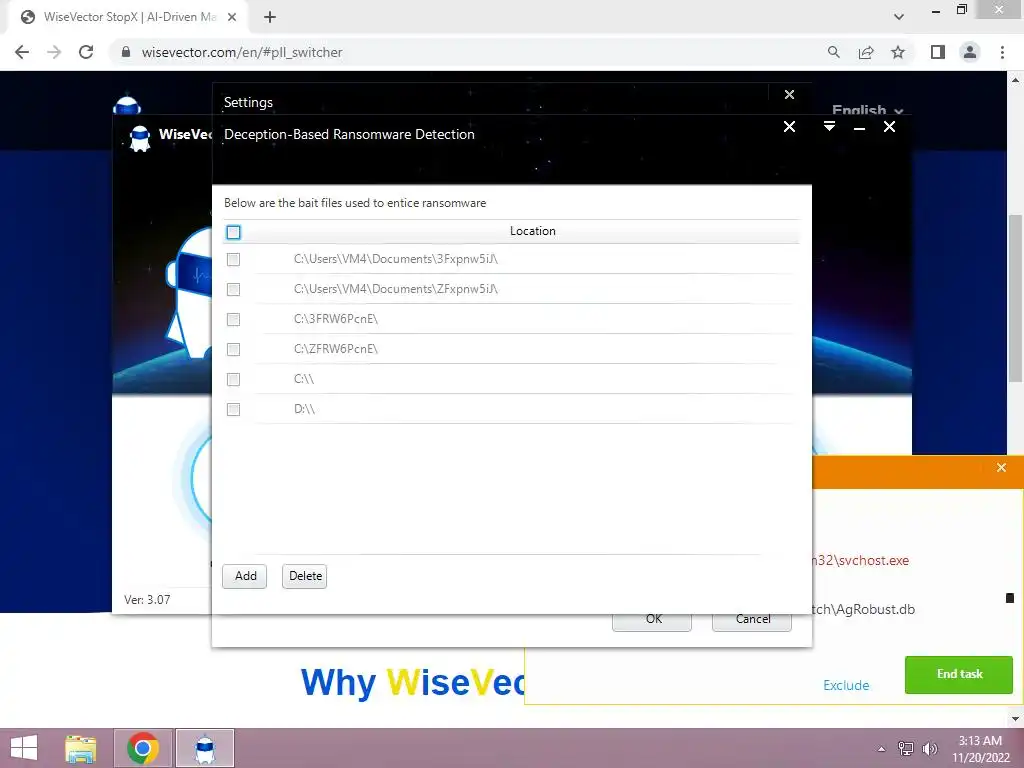Click the Exclude link in alert popup
Image resolution: width=1024 pixels, height=768 pixels.
[846, 685]
